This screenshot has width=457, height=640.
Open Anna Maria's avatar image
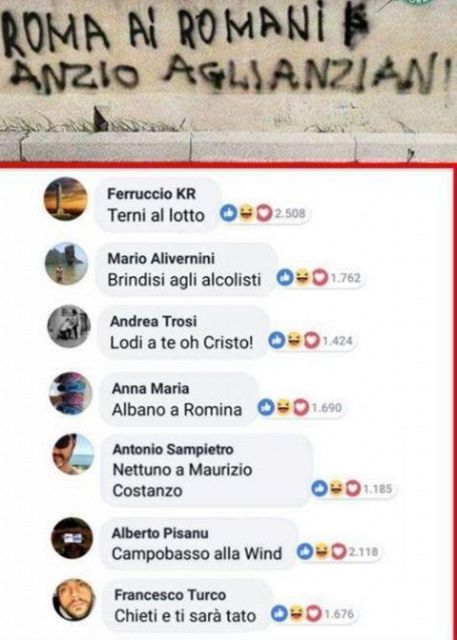click(71, 393)
